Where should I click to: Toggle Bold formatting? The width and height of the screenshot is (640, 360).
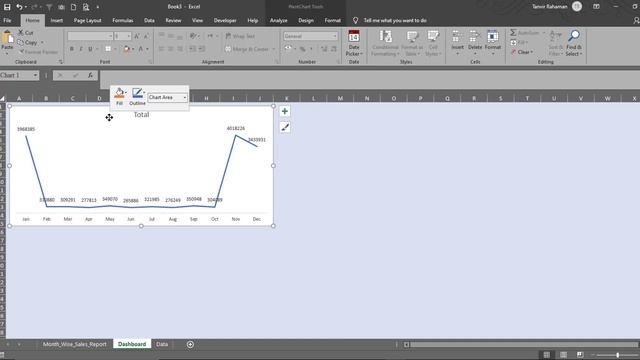click(x=72, y=49)
